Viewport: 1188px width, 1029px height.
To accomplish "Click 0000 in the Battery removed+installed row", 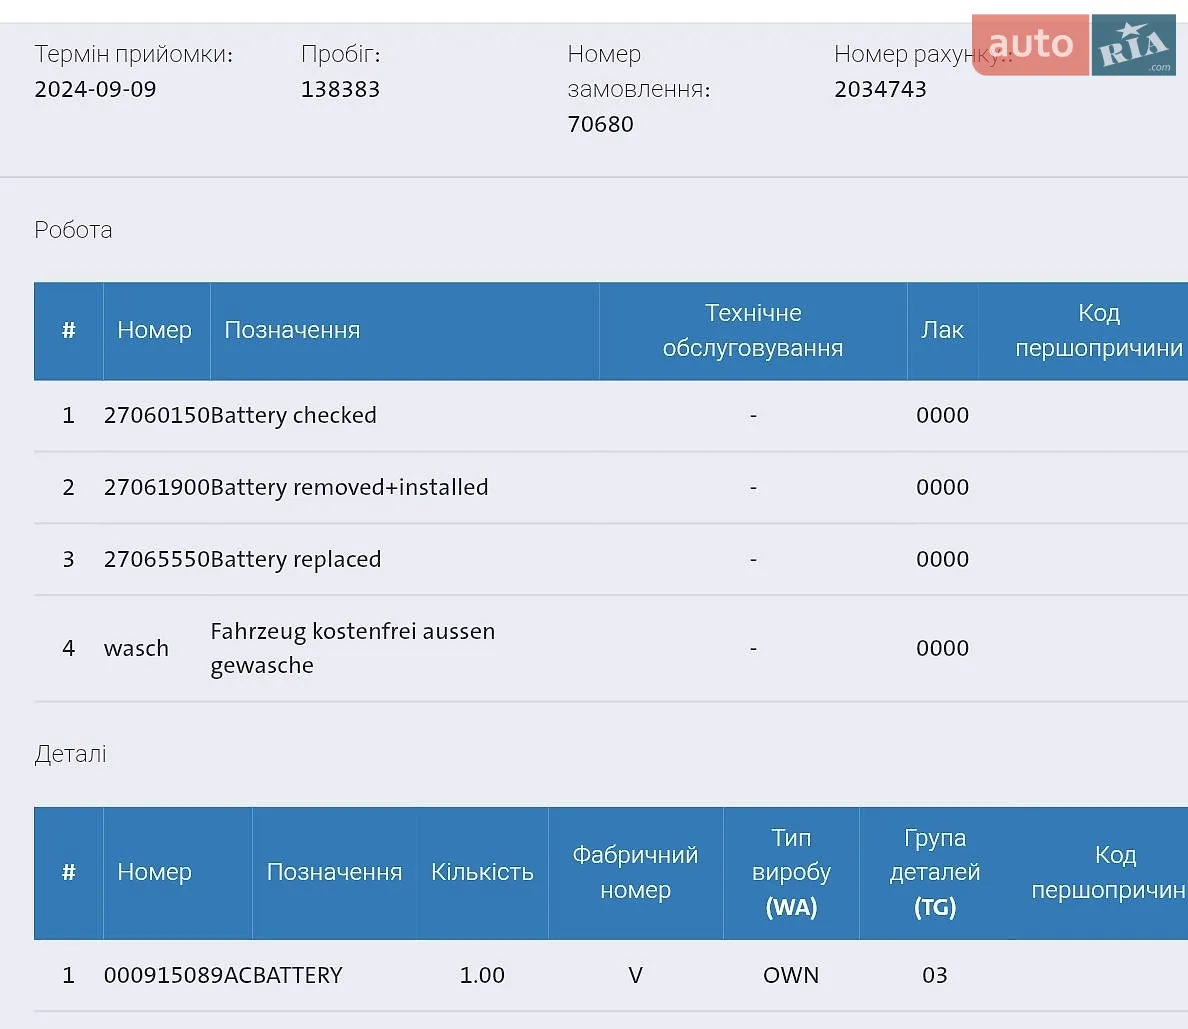I will pos(943,487).
